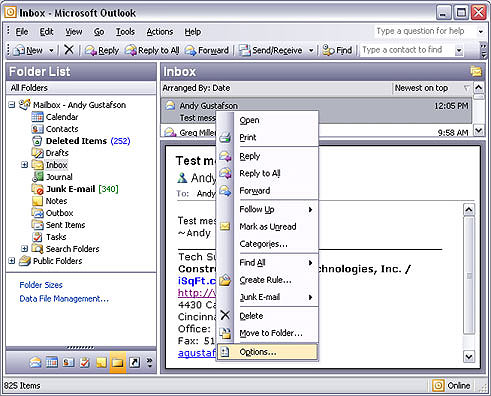Image resolution: width=491 pixels, height=396 pixels.
Task: Open the Notes folder
Action: 49,201
